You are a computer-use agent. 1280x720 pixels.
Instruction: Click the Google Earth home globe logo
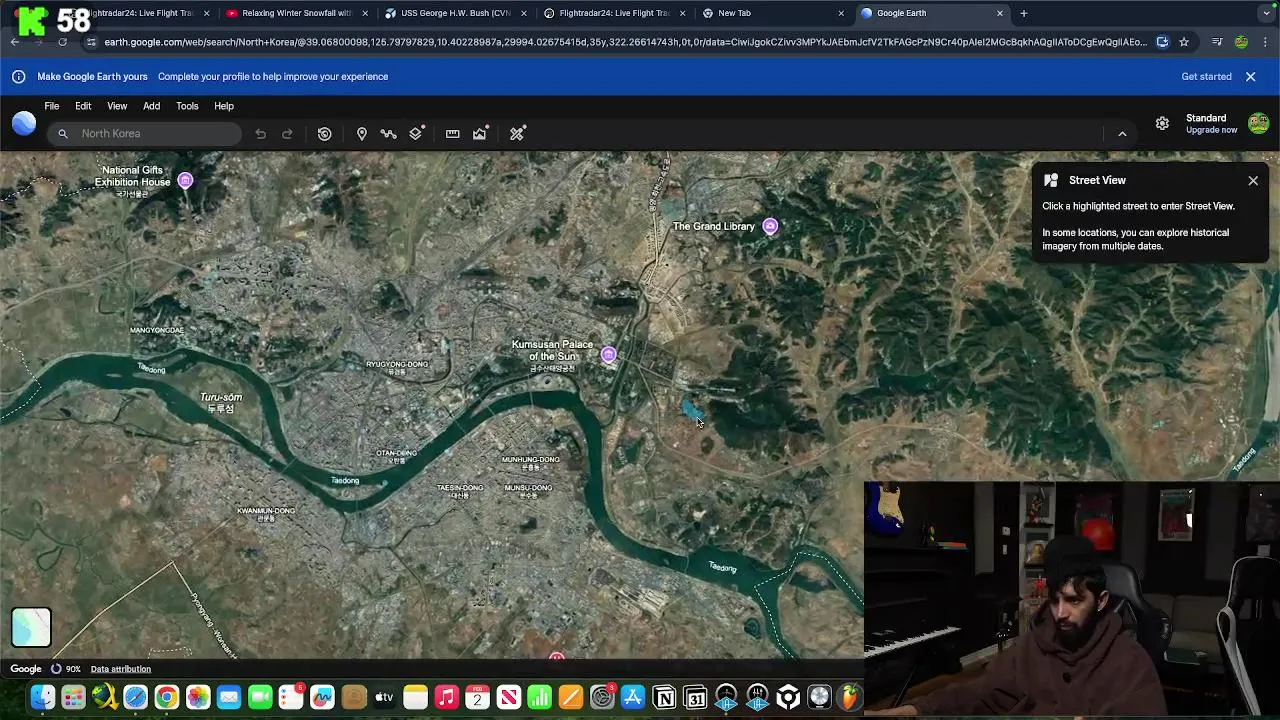pos(24,123)
